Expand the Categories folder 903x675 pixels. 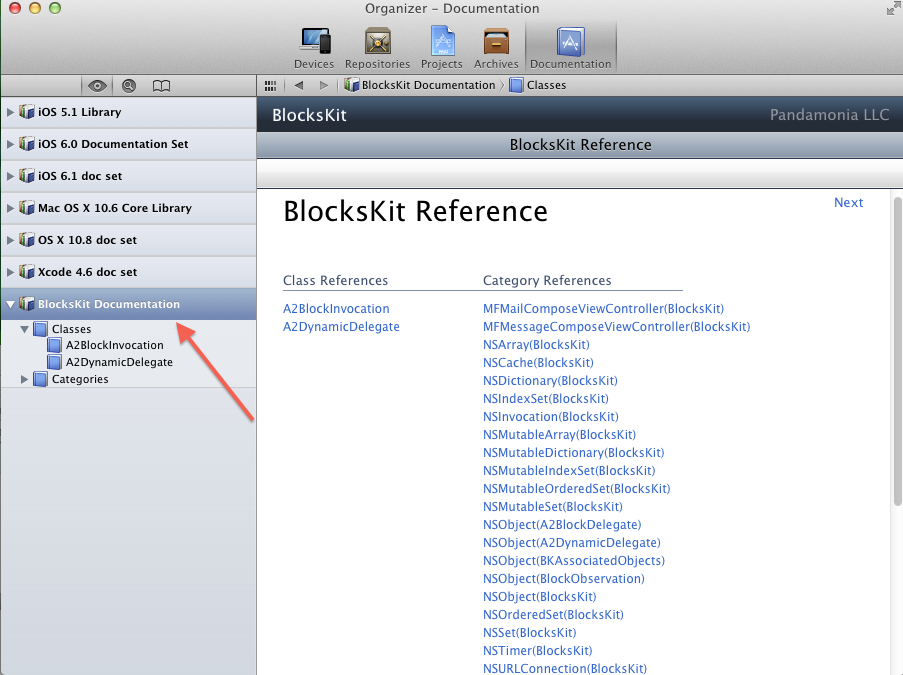coord(24,379)
